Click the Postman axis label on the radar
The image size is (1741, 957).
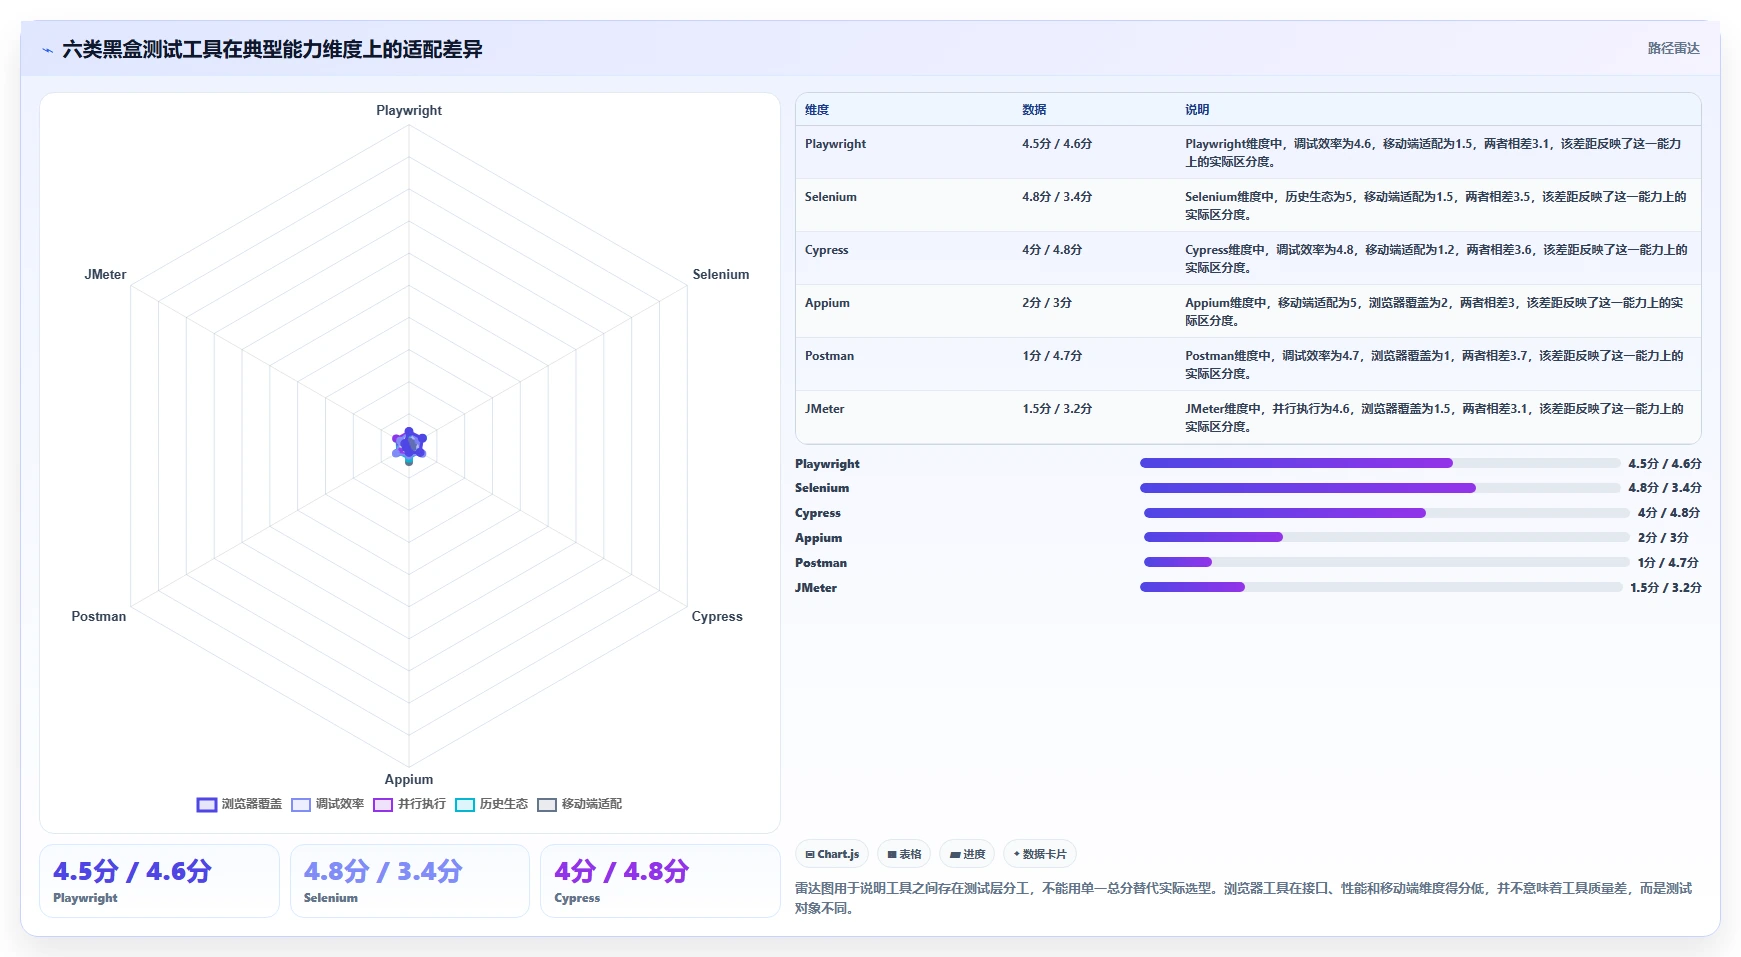point(99,617)
